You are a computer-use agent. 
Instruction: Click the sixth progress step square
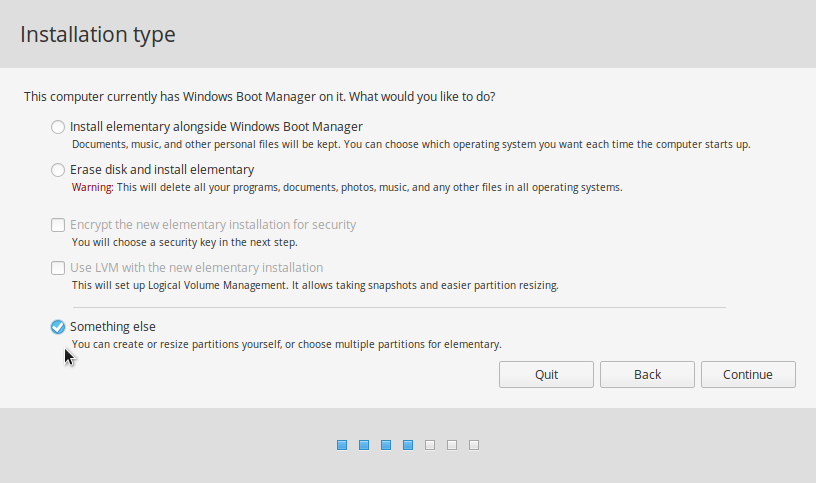point(452,445)
